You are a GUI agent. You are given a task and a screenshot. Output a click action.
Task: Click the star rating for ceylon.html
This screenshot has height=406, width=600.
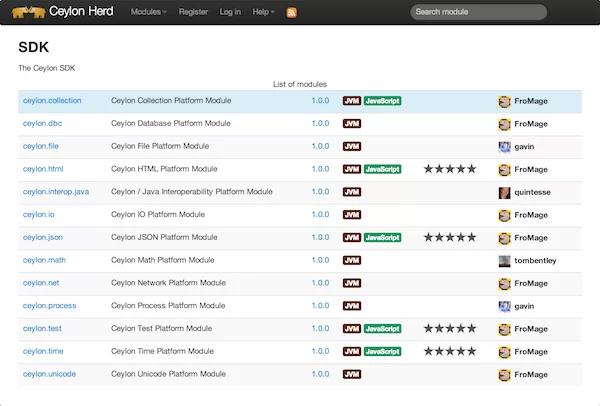click(450, 169)
